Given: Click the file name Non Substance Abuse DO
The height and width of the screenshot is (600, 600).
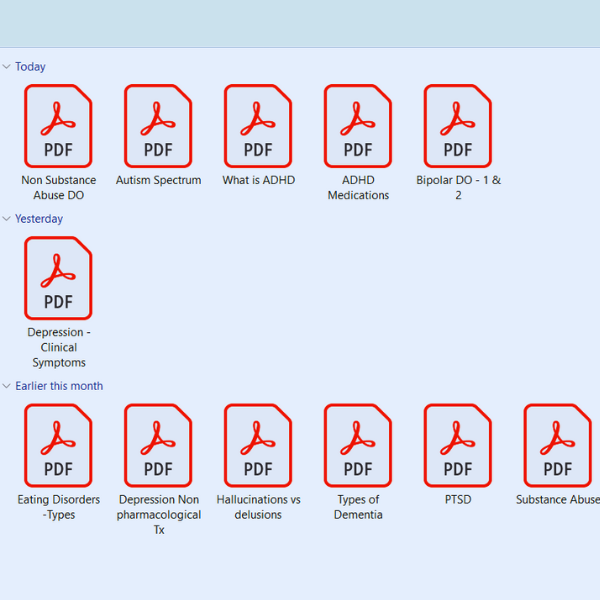Looking at the screenshot, I should click(x=59, y=188).
